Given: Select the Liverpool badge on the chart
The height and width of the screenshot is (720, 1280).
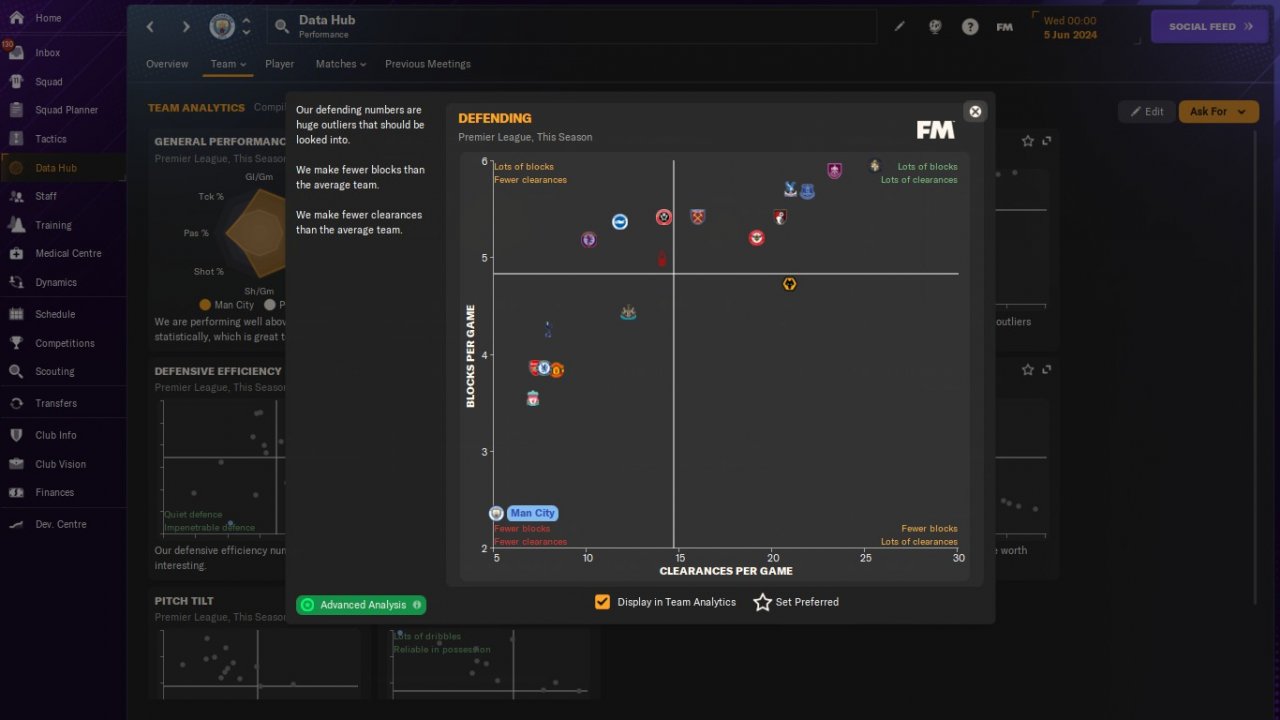Looking at the screenshot, I should pos(533,399).
